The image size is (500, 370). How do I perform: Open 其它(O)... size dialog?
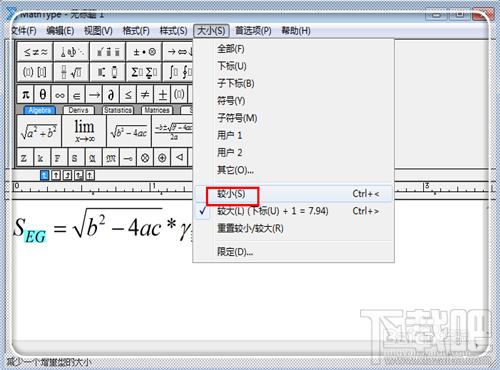235,170
